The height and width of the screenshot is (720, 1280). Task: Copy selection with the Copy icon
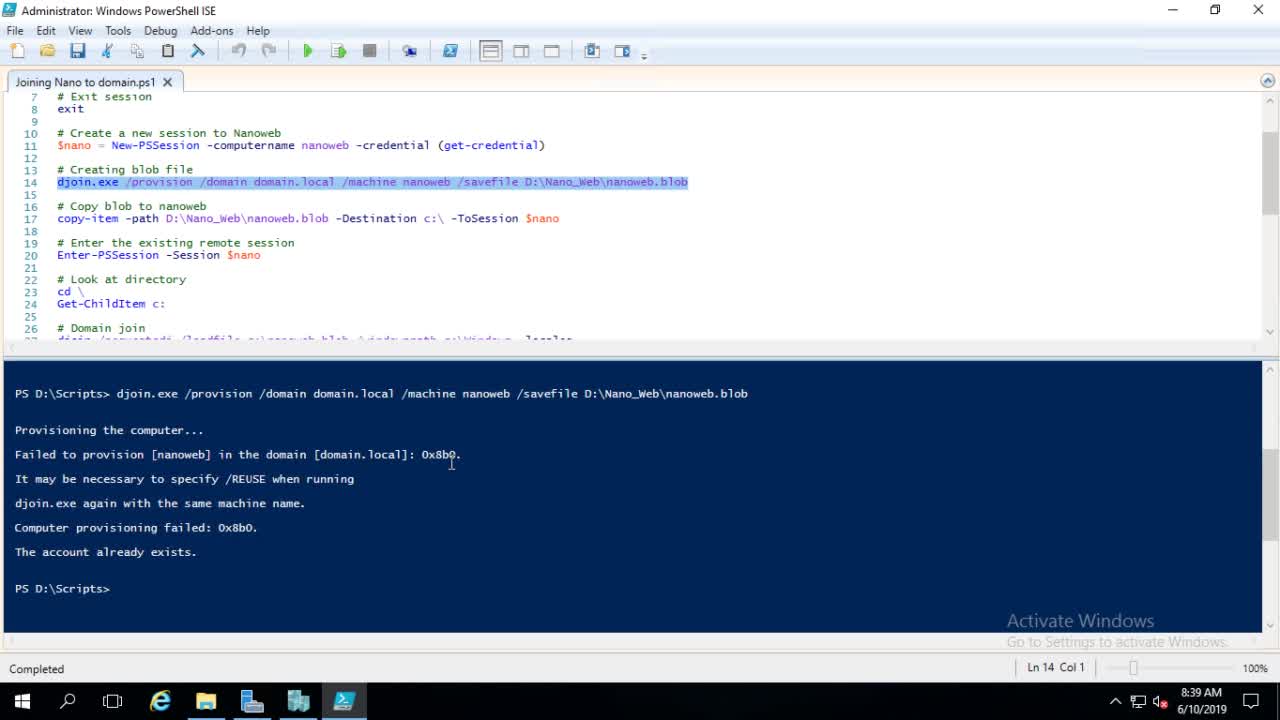[x=137, y=51]
